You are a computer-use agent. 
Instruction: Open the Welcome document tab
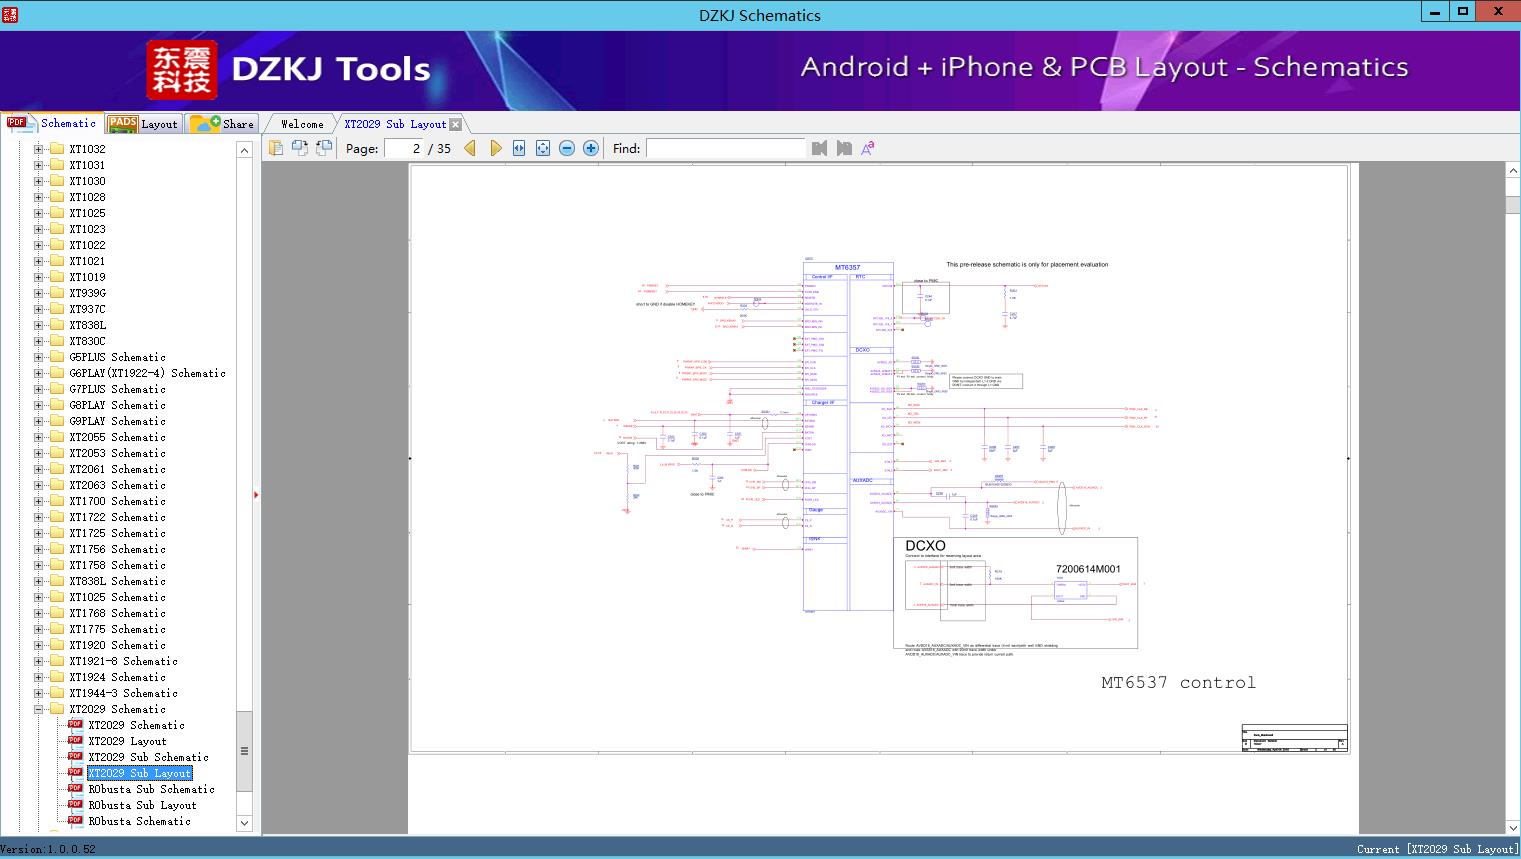tap(302, 124)
